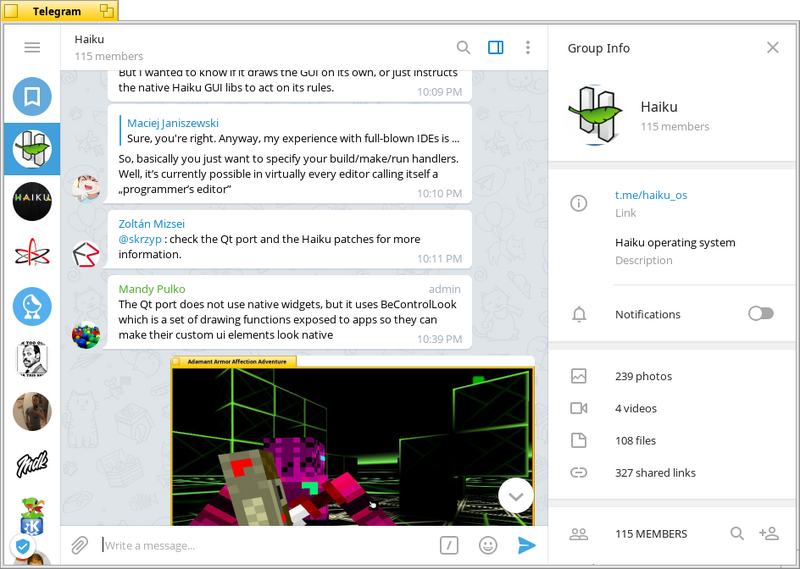This screenshot has width=800, height=569.
Task: Click Maciej Janiszewski quoted reply
Action: click(290, 131)
